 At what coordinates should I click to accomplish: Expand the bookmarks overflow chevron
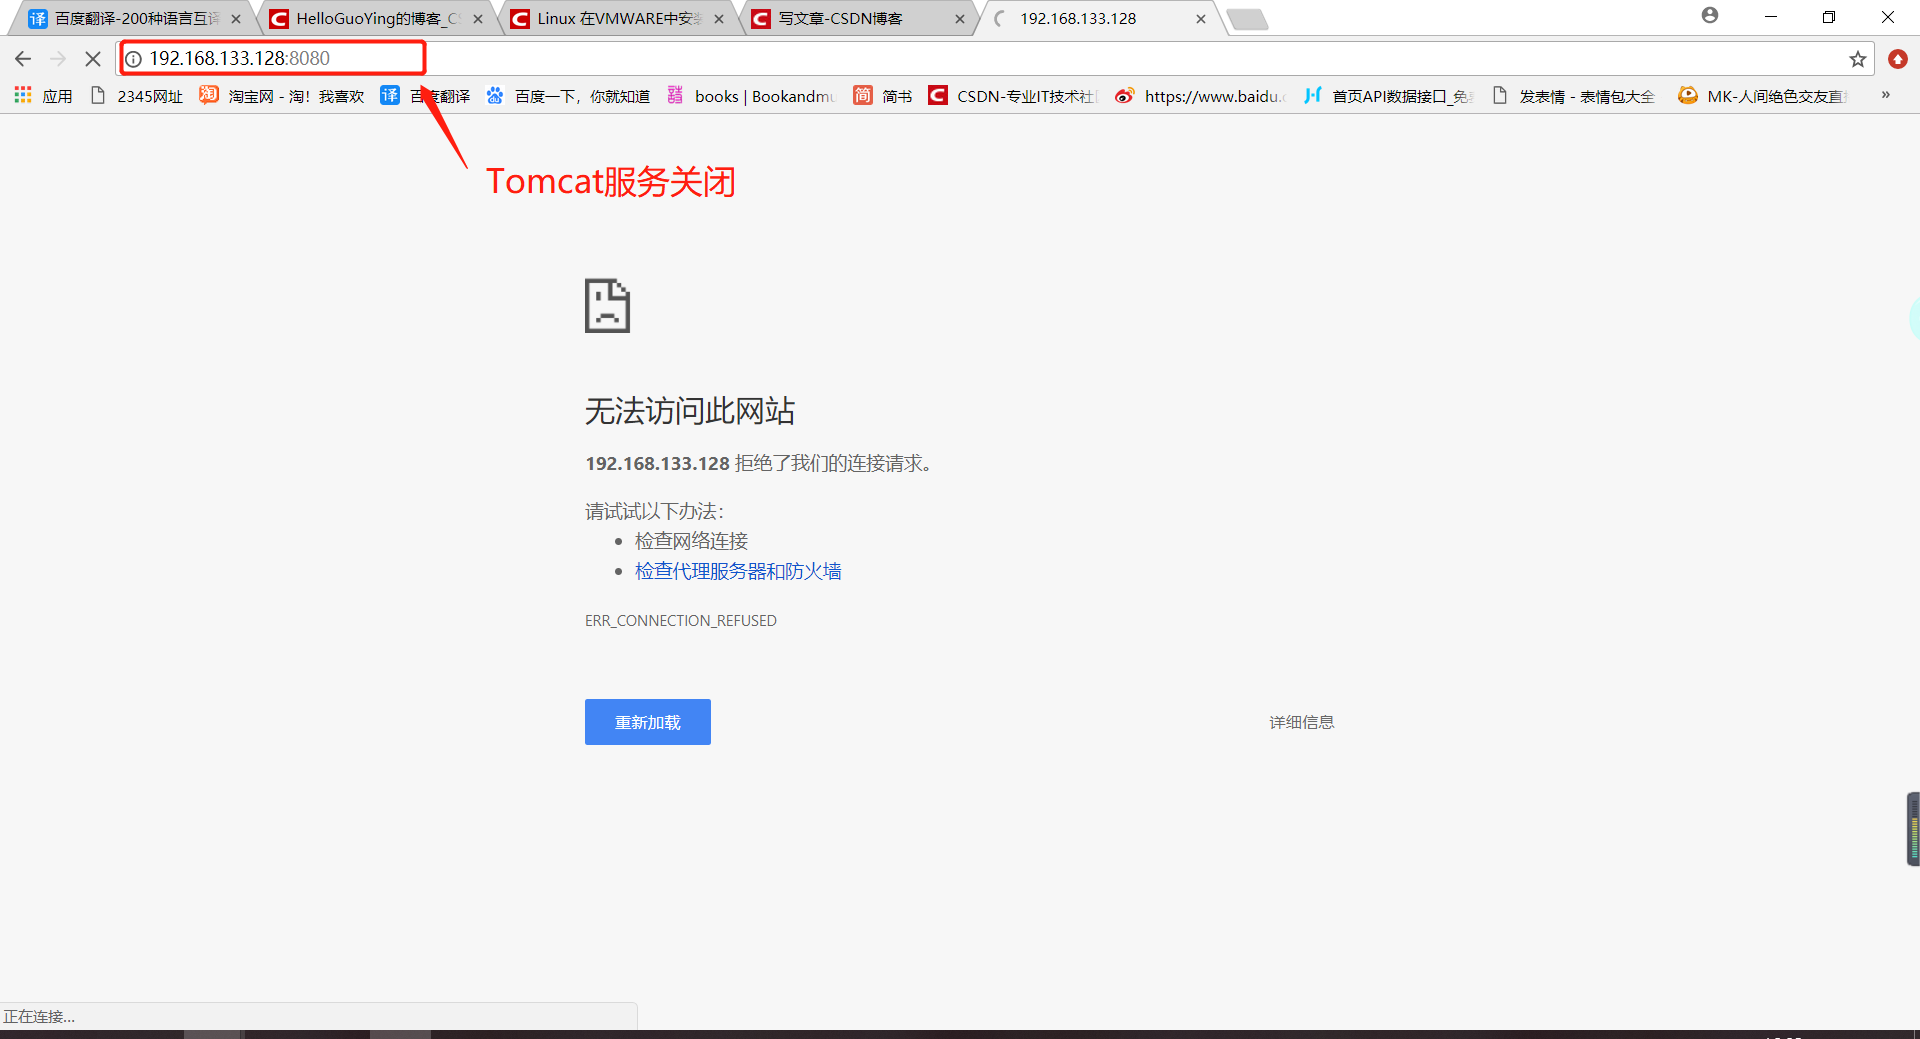tap(1886, 96)
